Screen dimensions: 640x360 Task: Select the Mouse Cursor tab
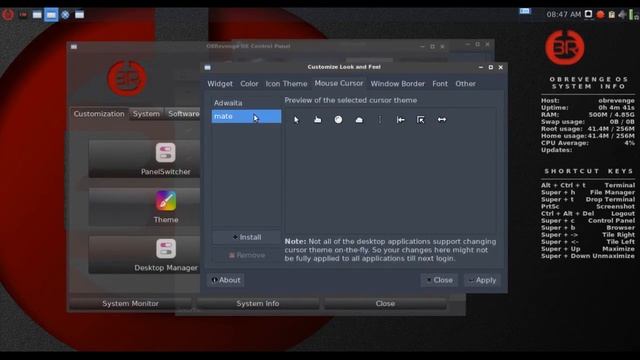(338, 83)
